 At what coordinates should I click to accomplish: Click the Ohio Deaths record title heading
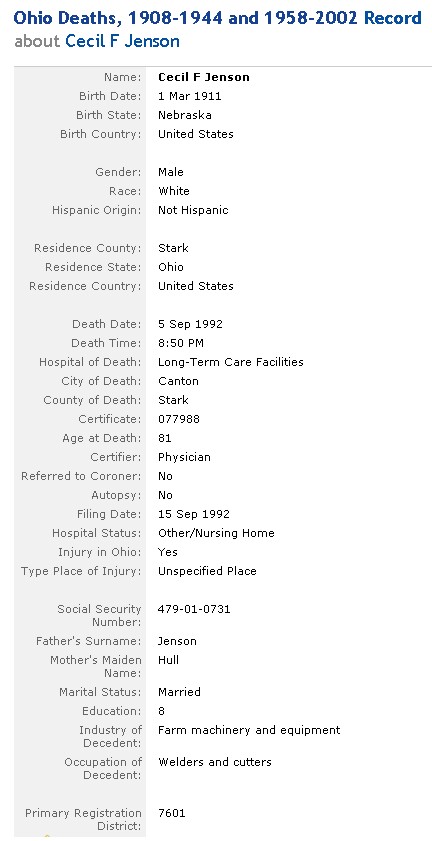(217, 18)
